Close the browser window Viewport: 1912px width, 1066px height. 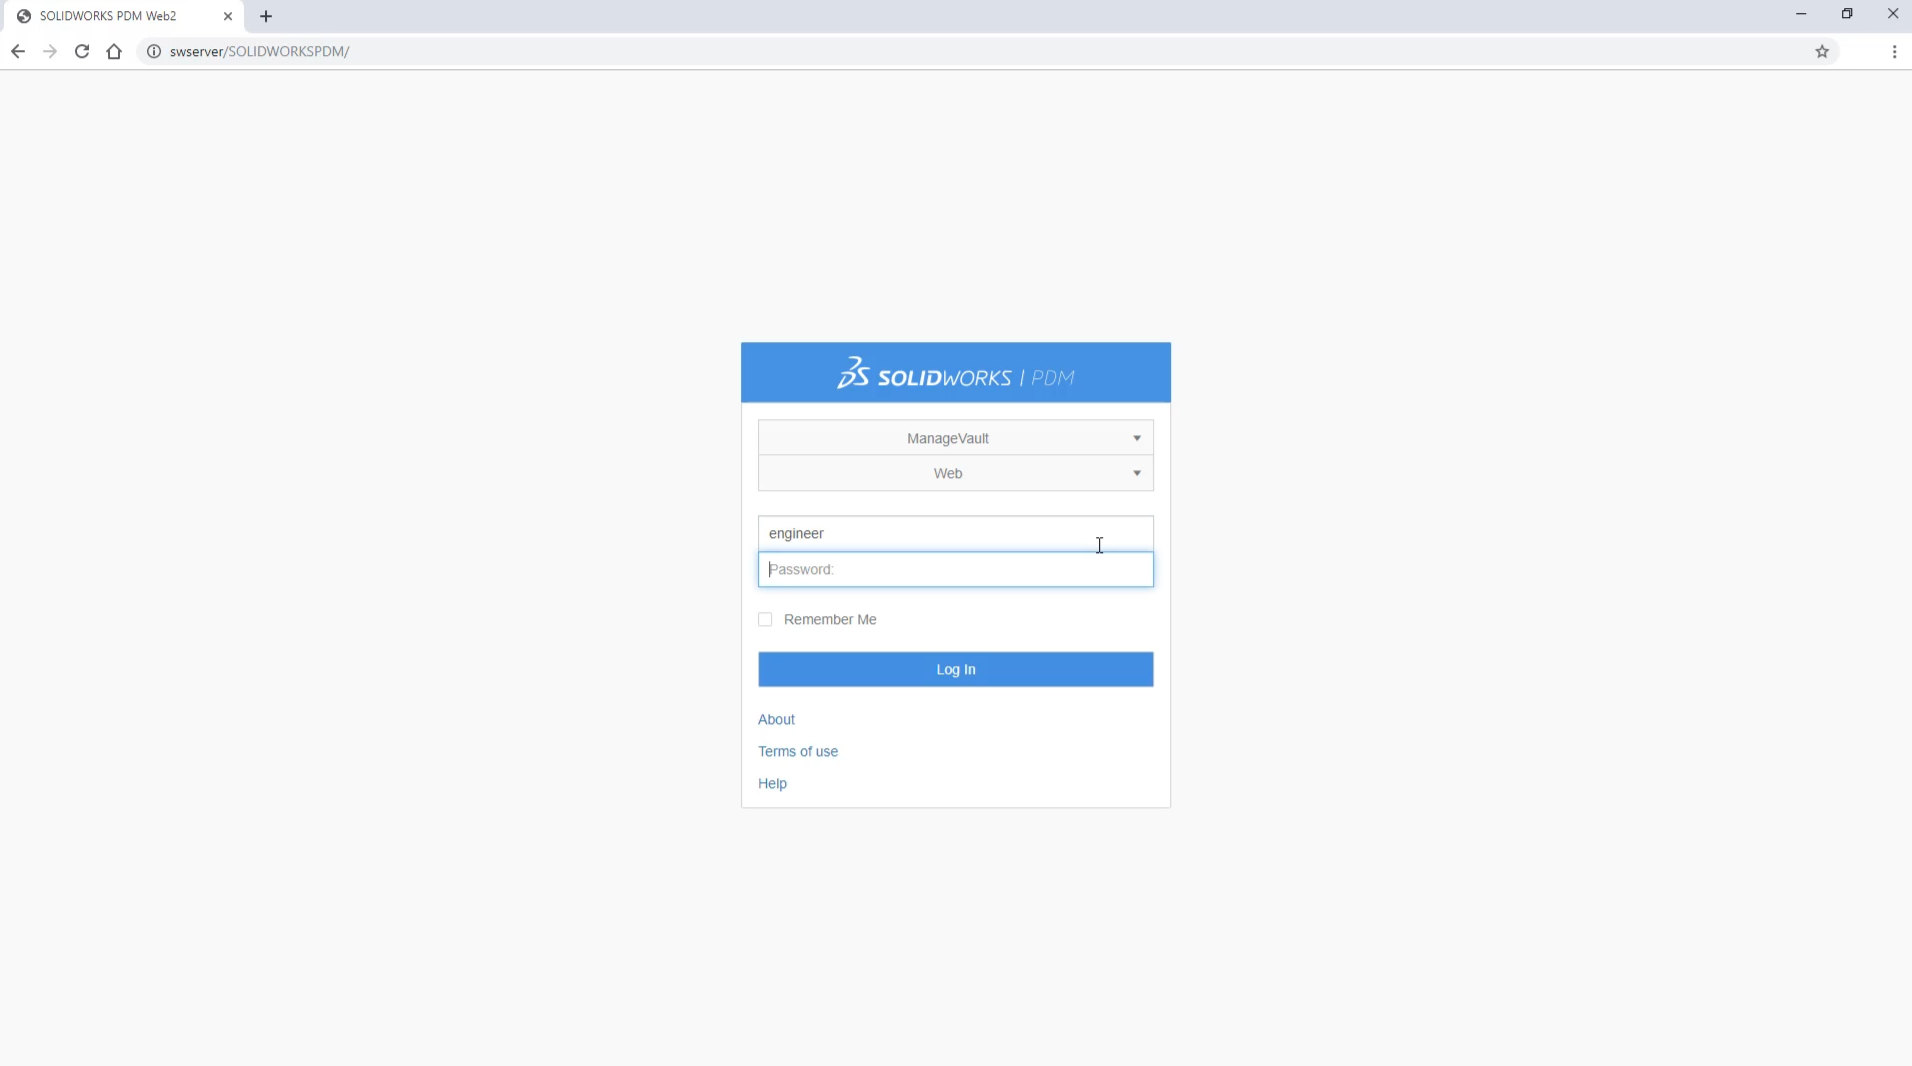[x=1892, y=14]
